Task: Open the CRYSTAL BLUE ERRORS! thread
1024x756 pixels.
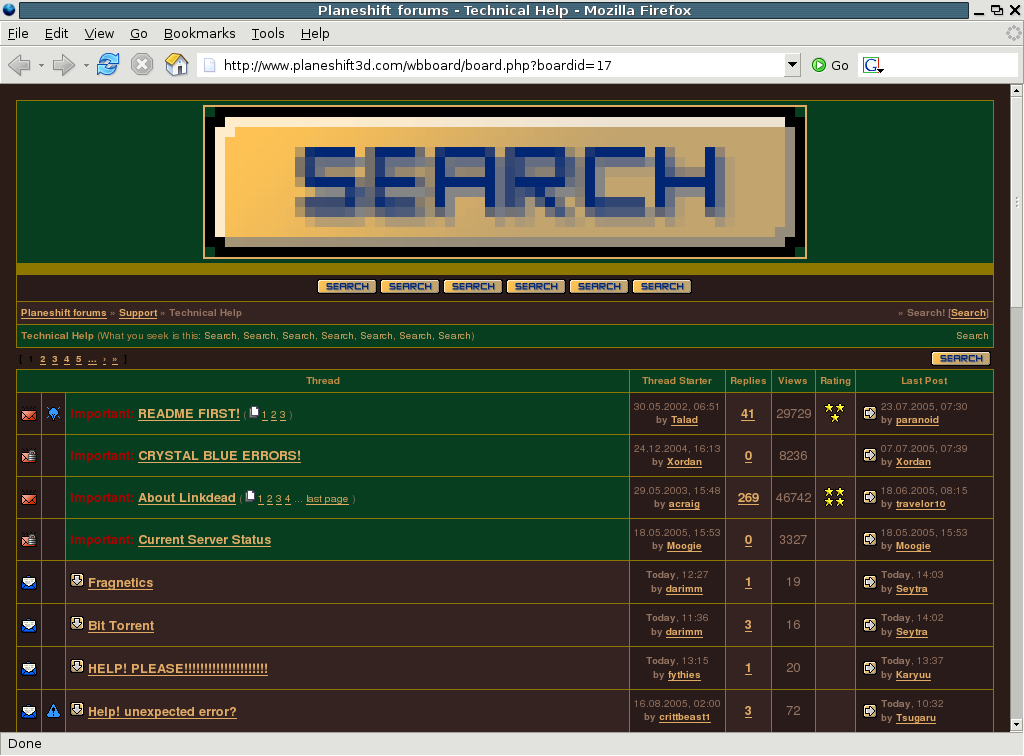Action: coord(219,456)
